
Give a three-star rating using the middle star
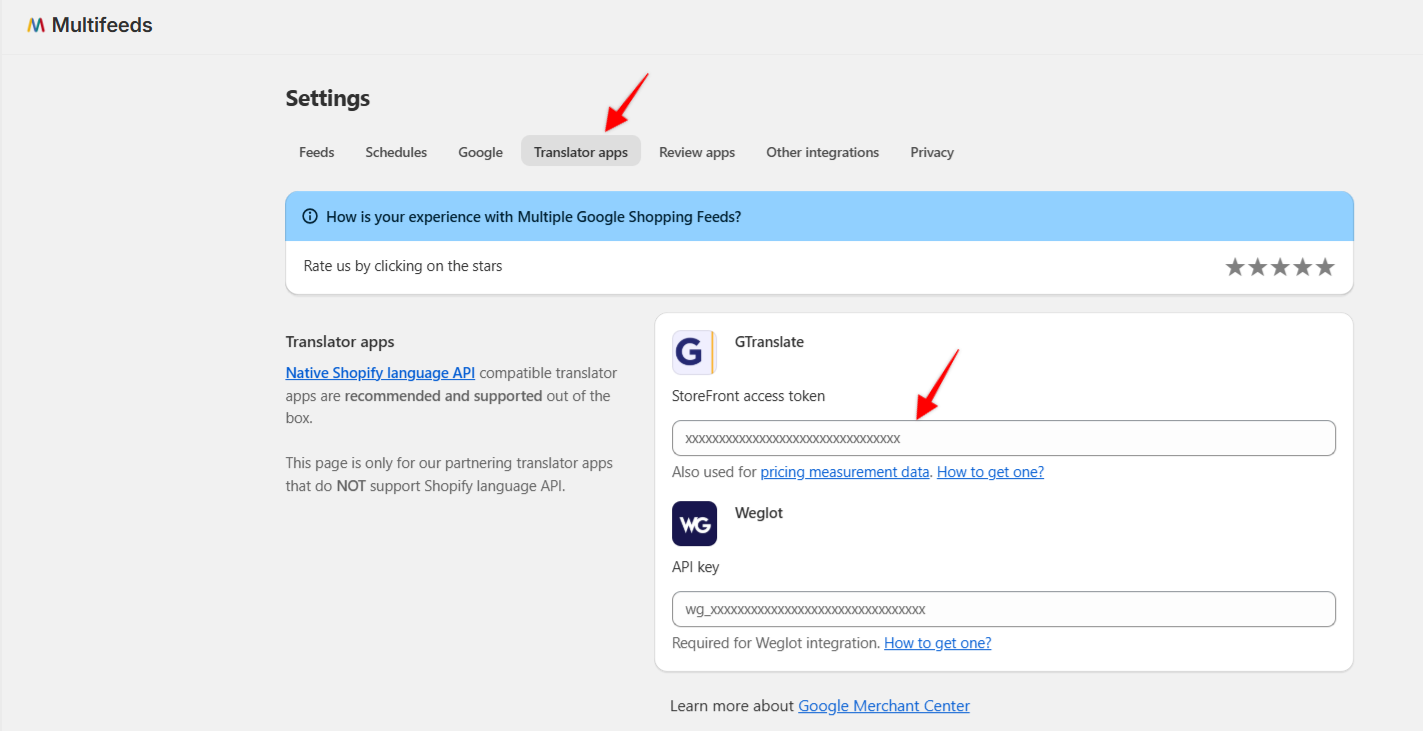[x=1280, y=267]
